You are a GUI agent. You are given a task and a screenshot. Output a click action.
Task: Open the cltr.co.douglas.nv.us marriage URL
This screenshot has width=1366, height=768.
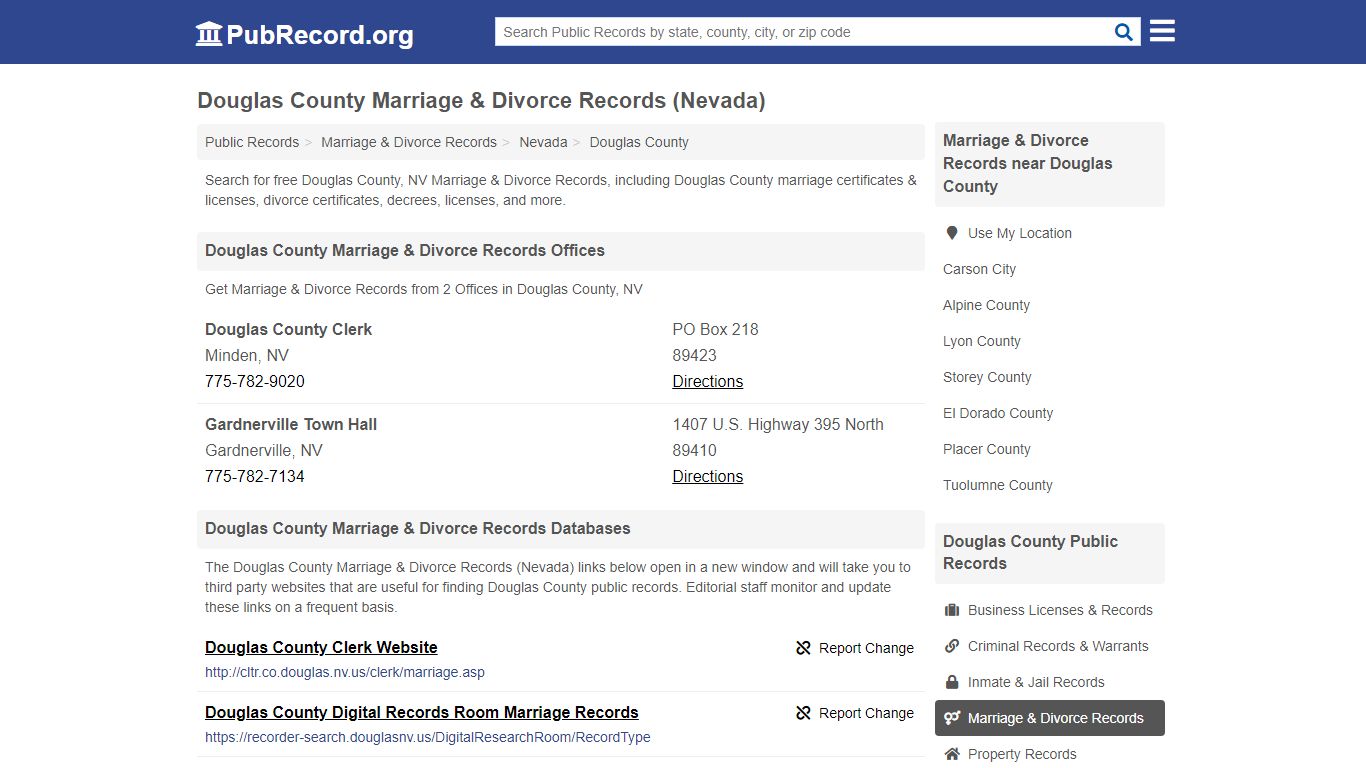[x=345, y=672]
